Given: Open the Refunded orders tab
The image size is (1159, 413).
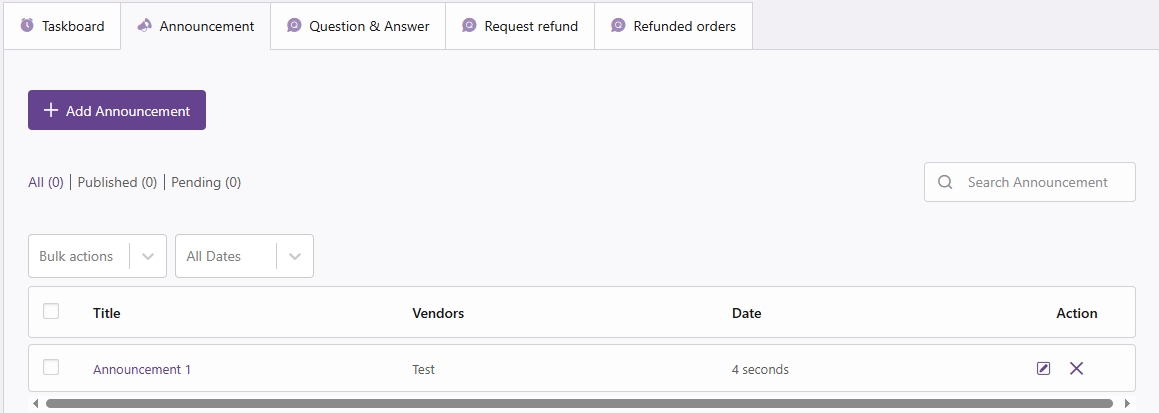Looking at the screenshot, I should [684, 26].
